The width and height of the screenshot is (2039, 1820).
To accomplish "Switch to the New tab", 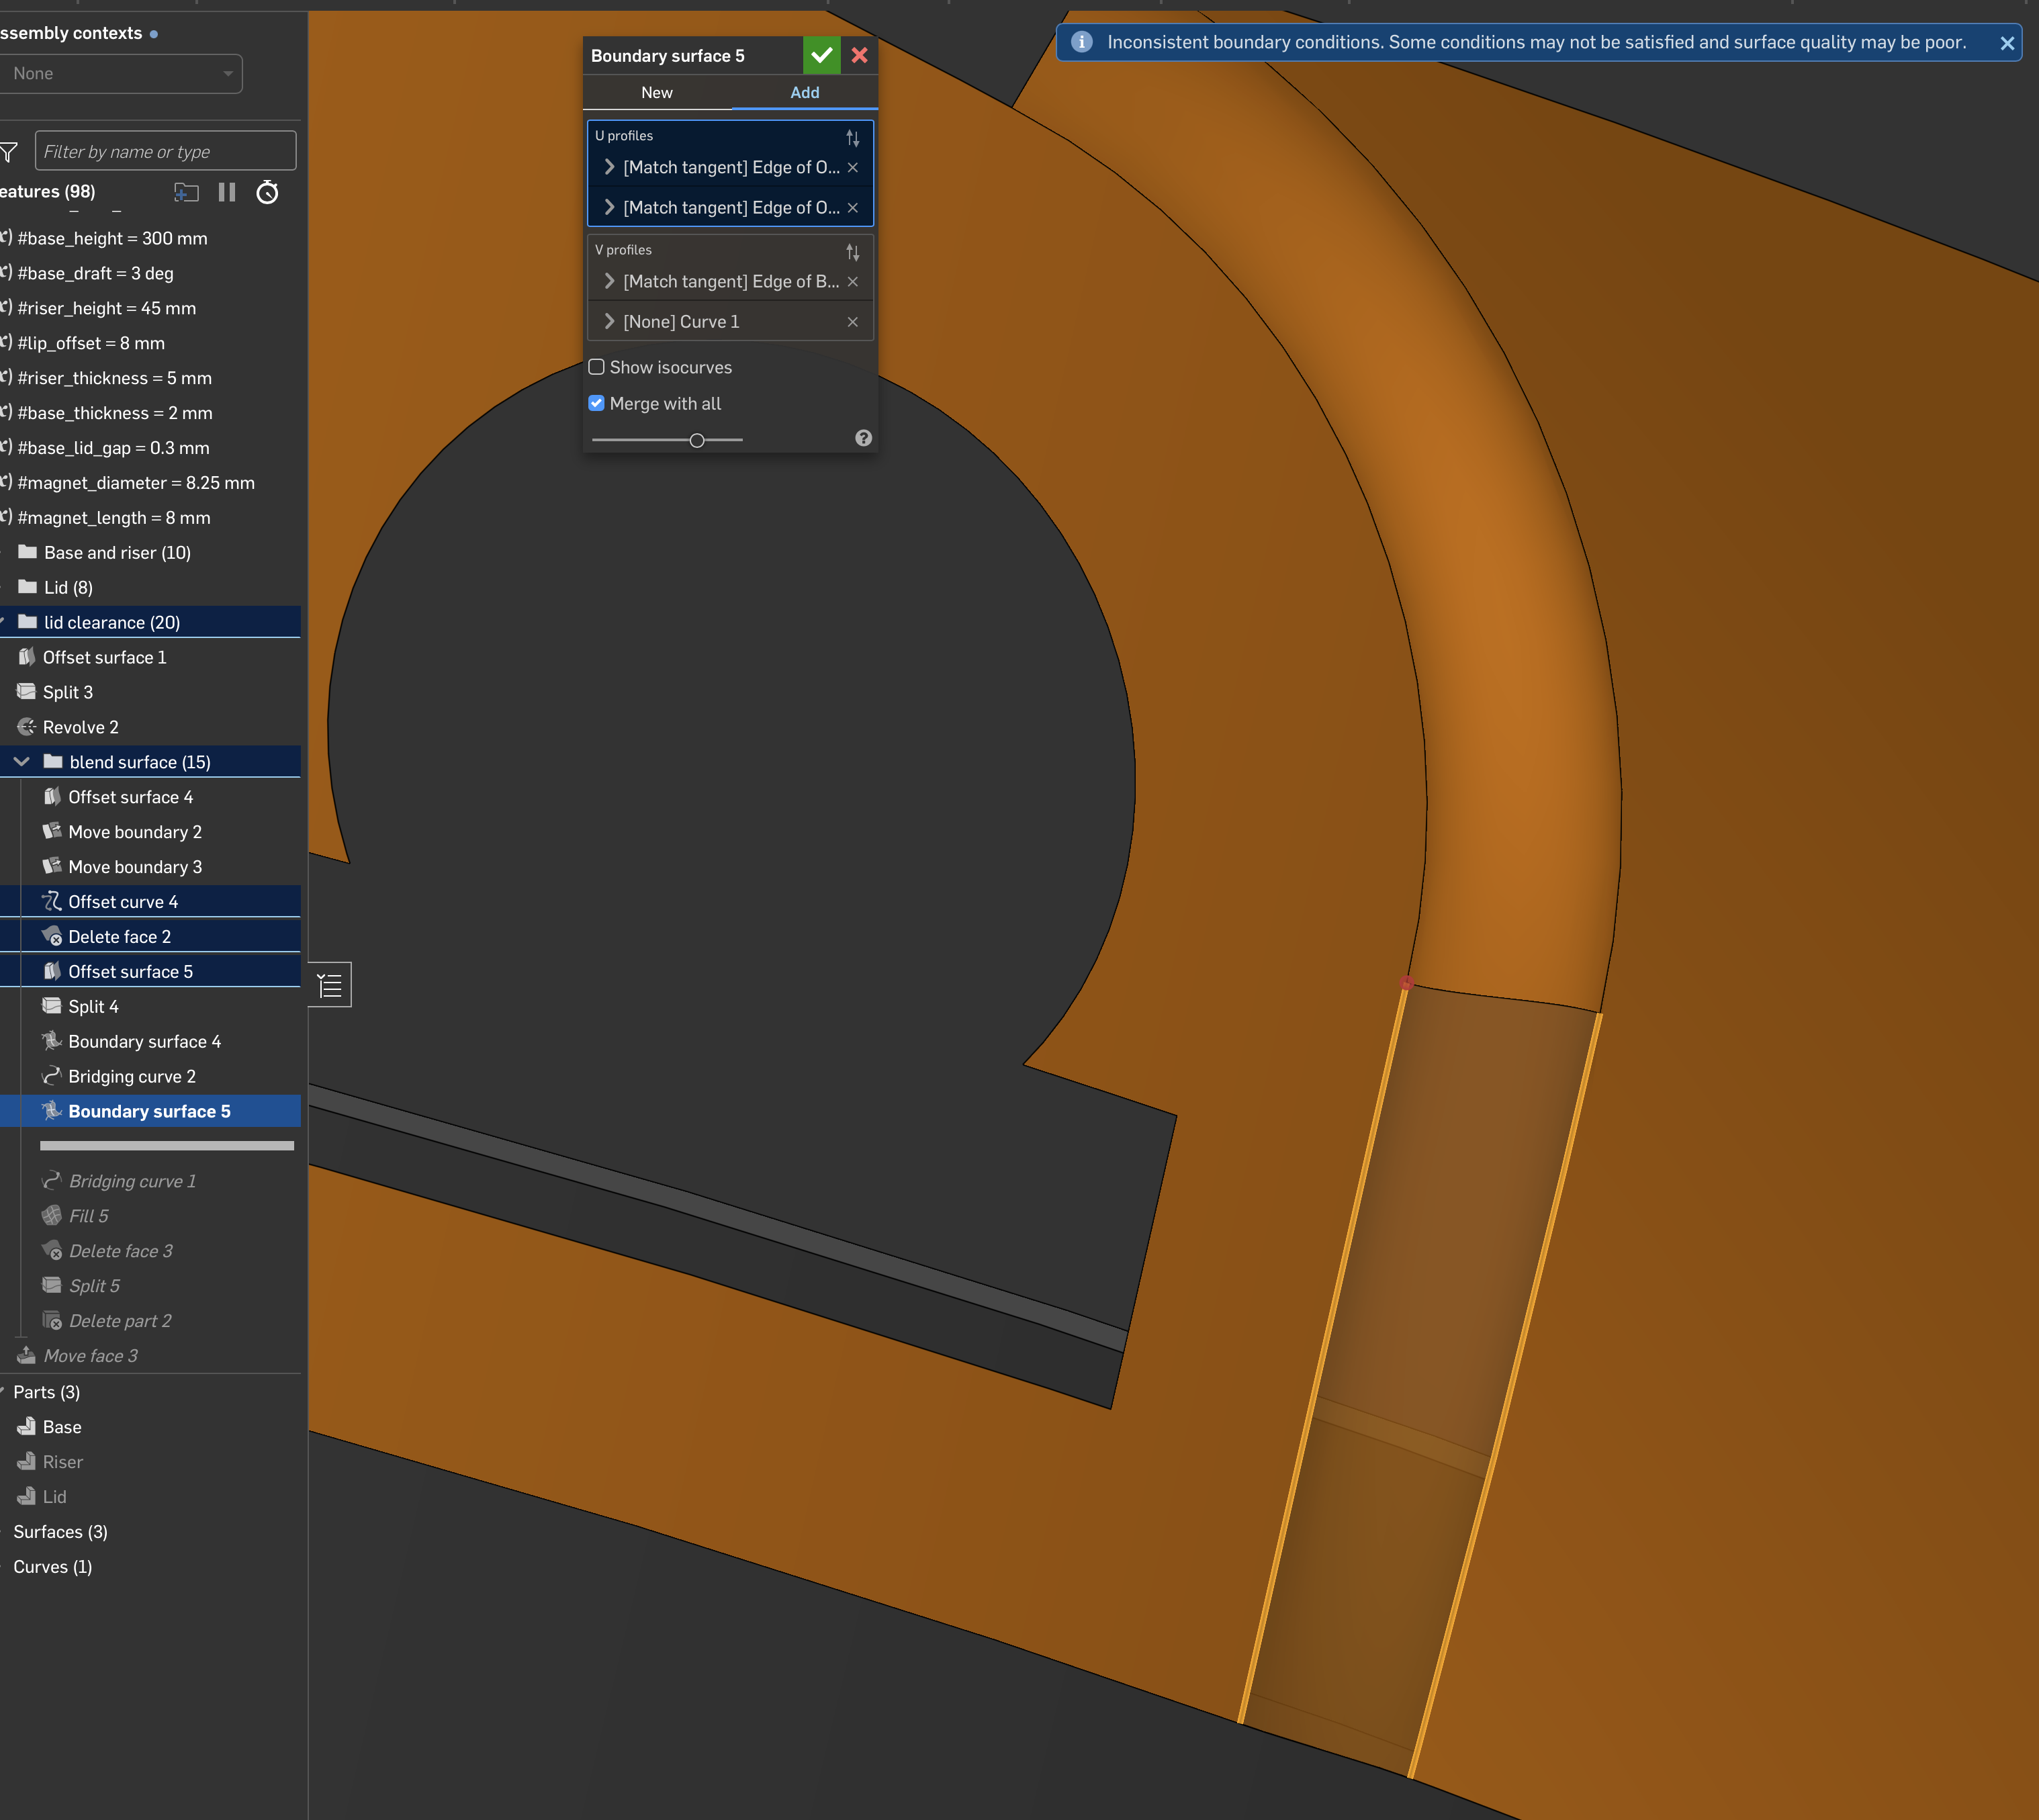I will point(656,92).
